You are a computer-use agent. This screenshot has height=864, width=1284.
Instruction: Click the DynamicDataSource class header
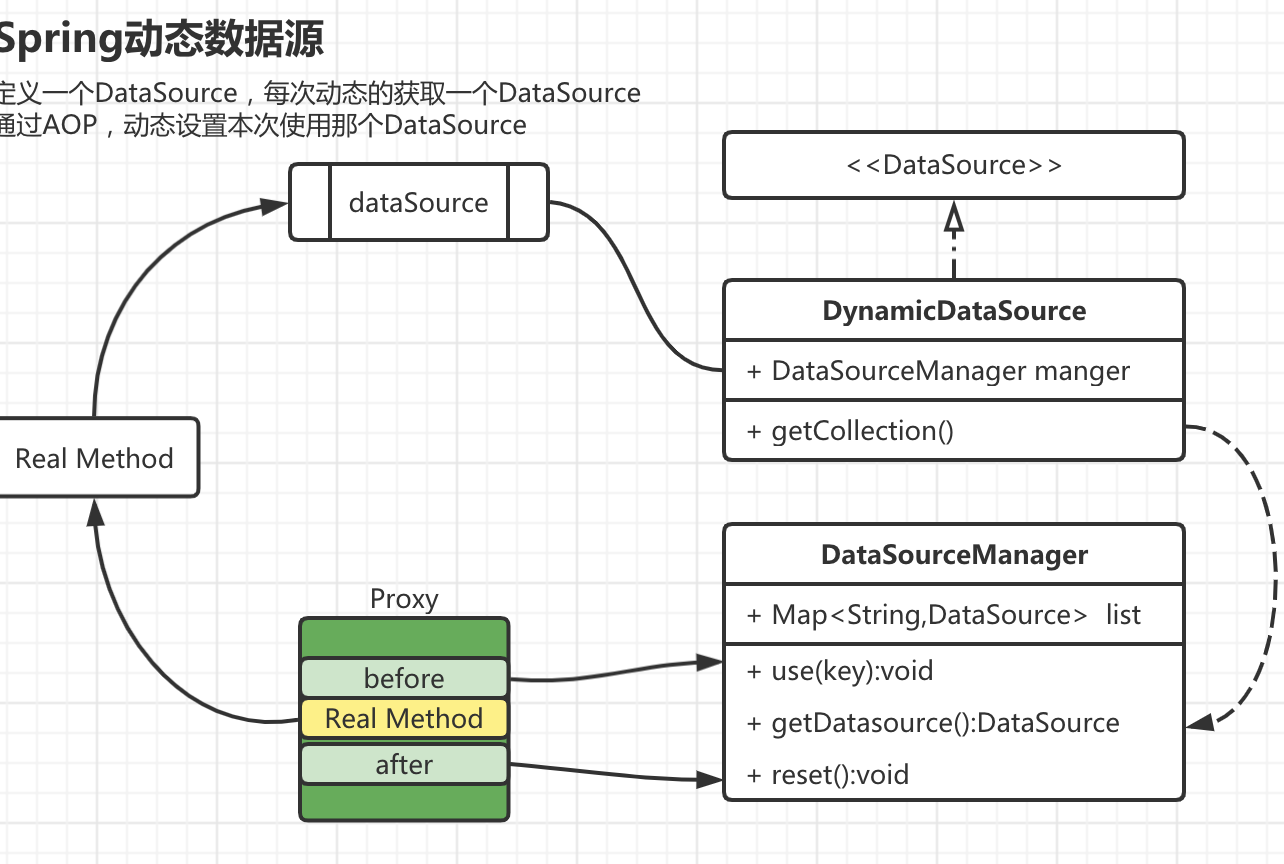point(954,311)
